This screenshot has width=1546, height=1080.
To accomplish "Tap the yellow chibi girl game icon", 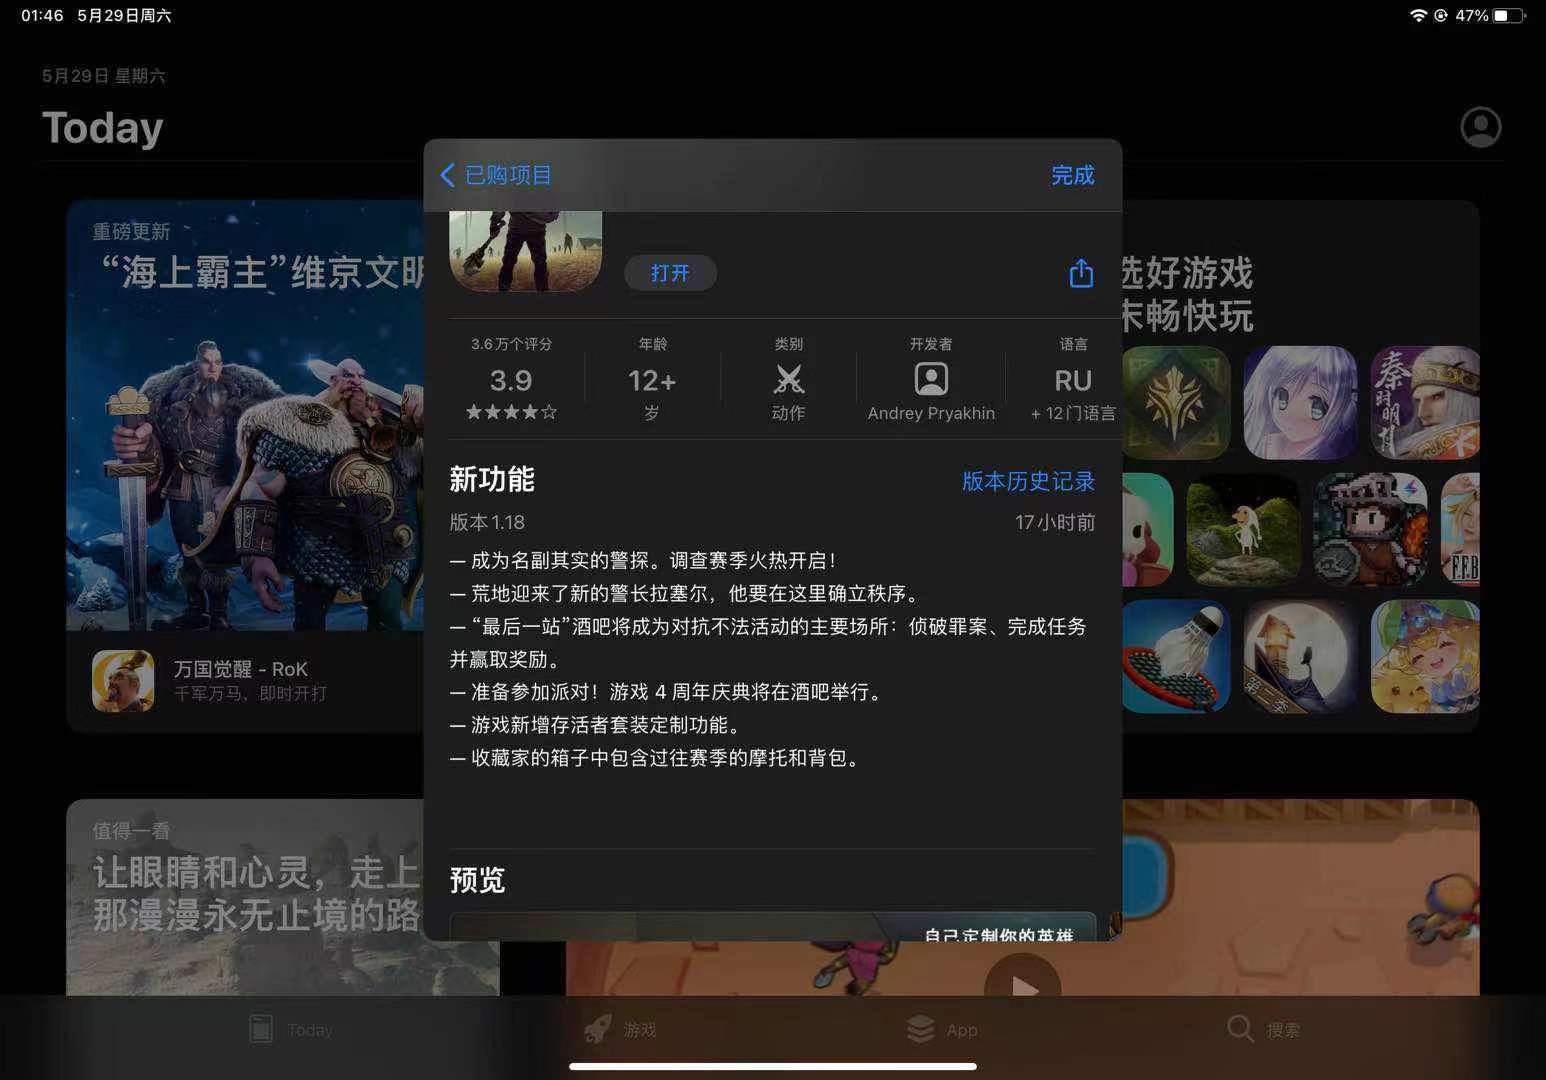I will click(x=1425, y=657).
